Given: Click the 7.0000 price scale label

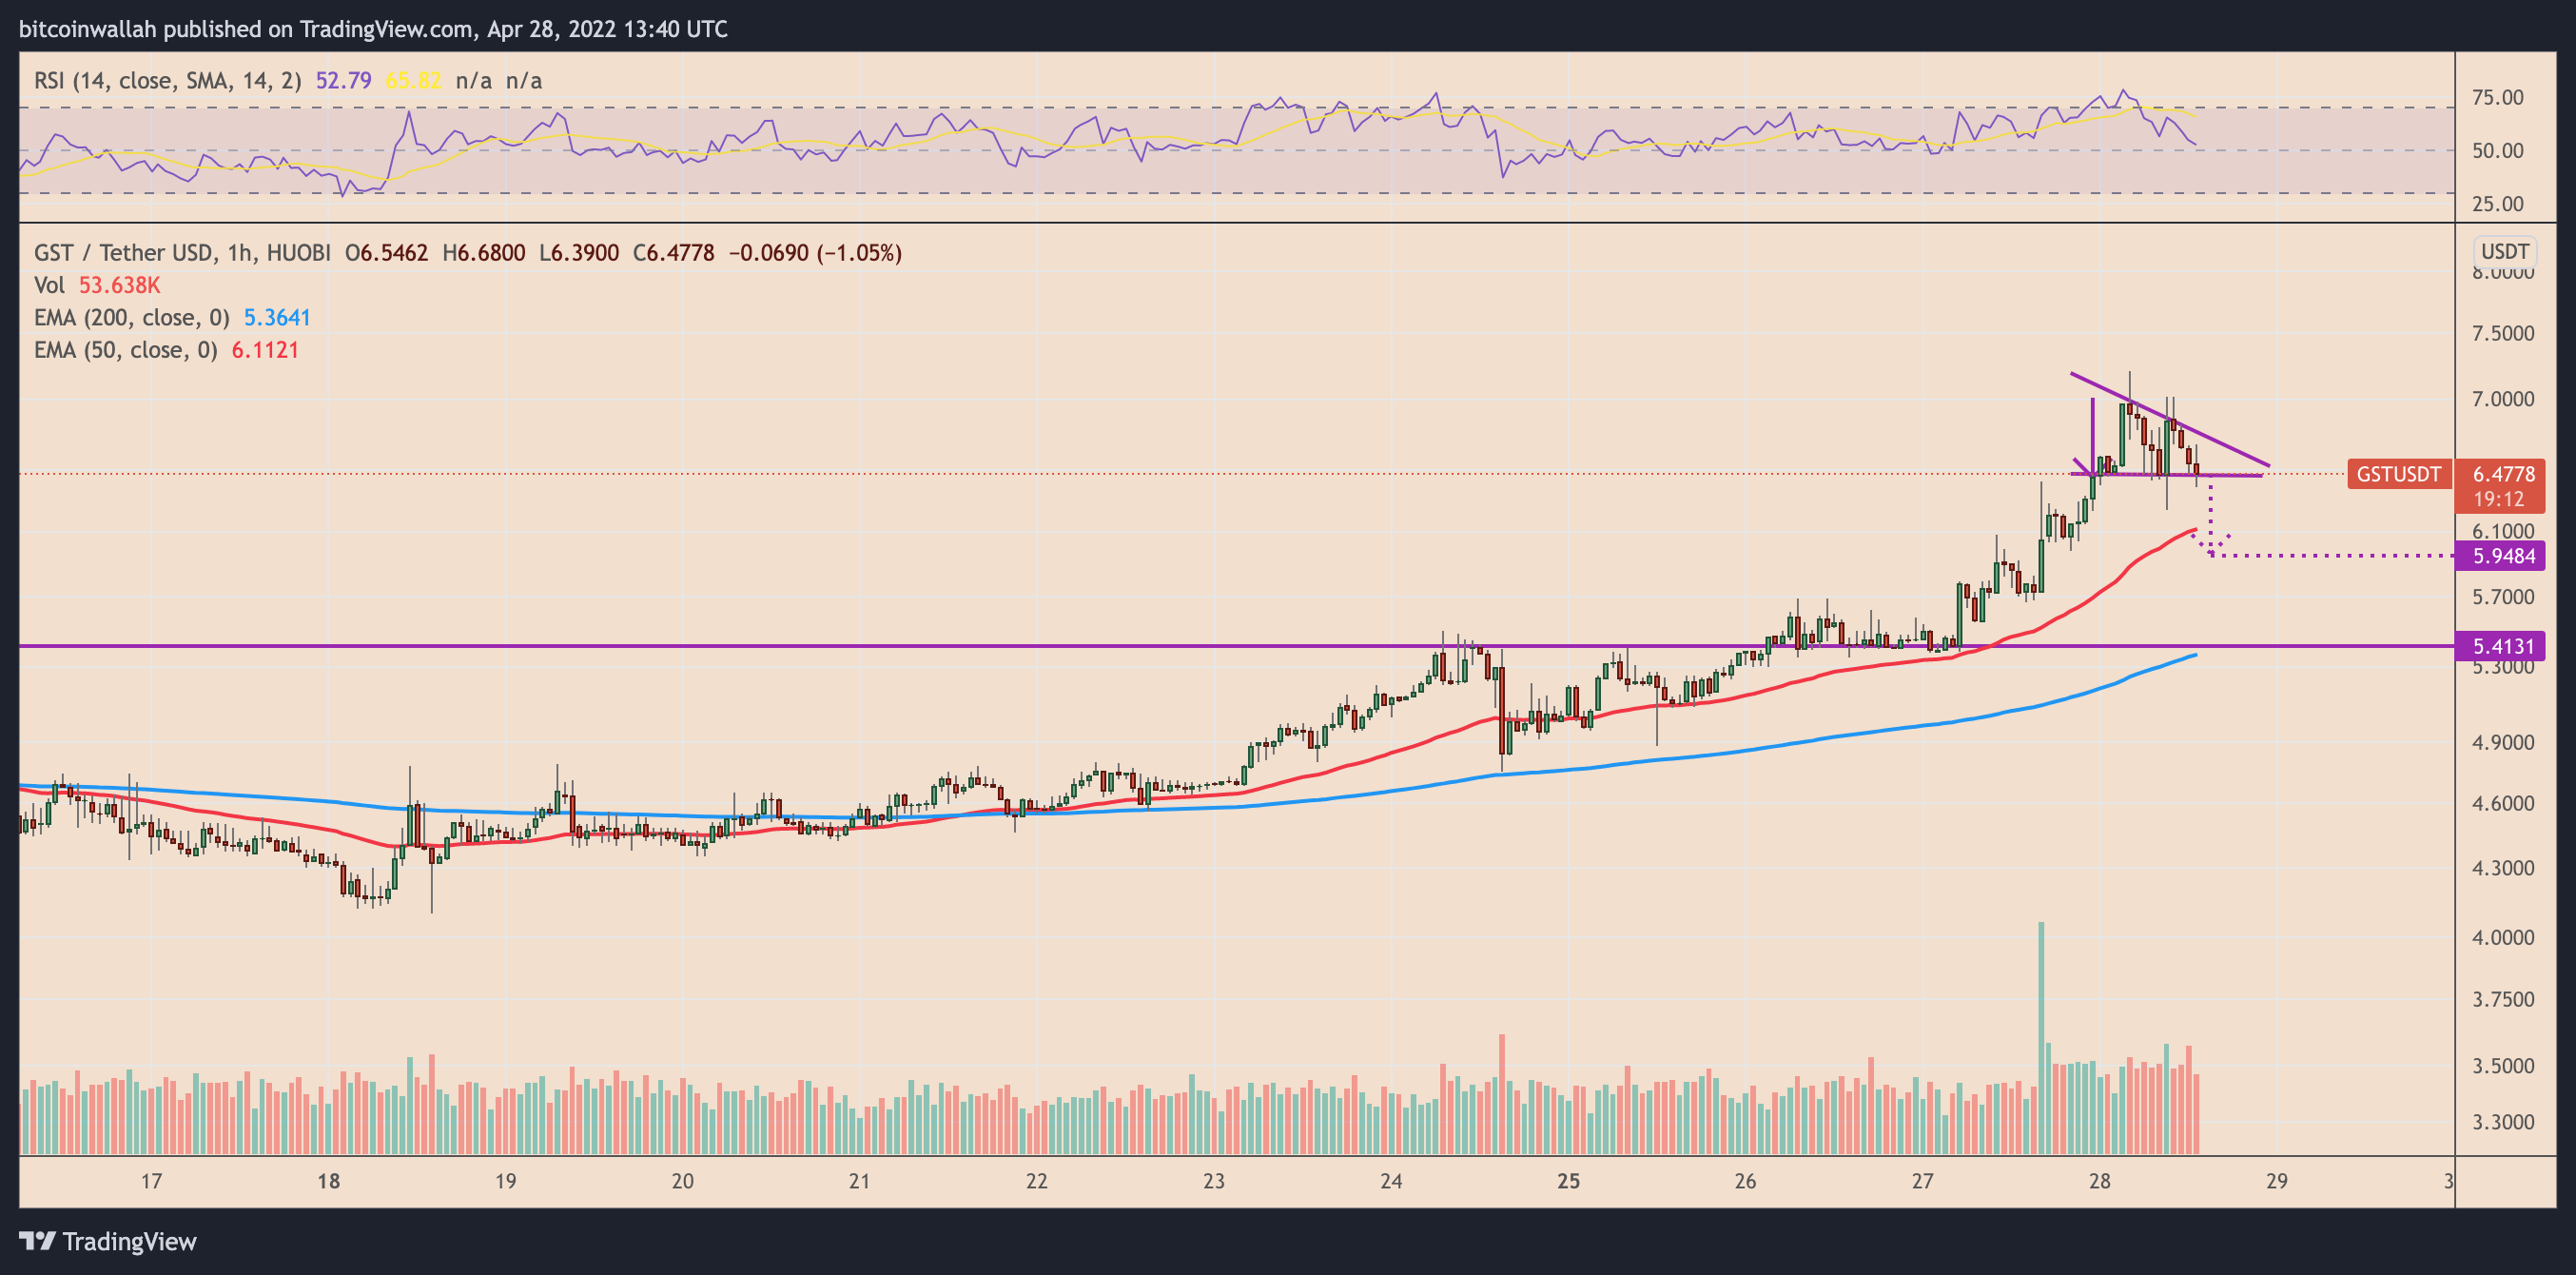Looking at the screenshot, I should (x=2502, y=399).
